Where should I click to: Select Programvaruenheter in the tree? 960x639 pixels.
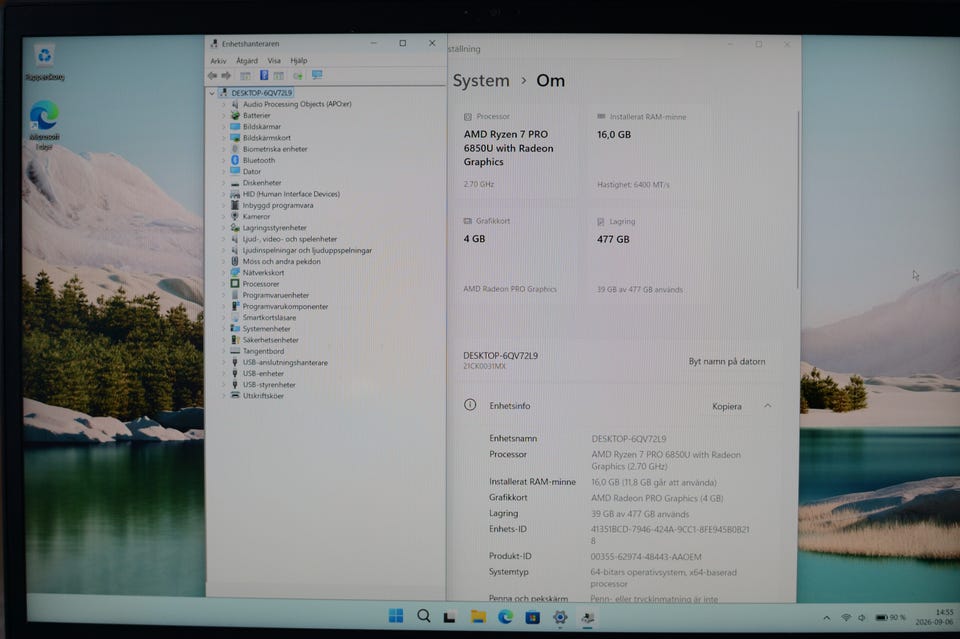[x=276, y=295]
